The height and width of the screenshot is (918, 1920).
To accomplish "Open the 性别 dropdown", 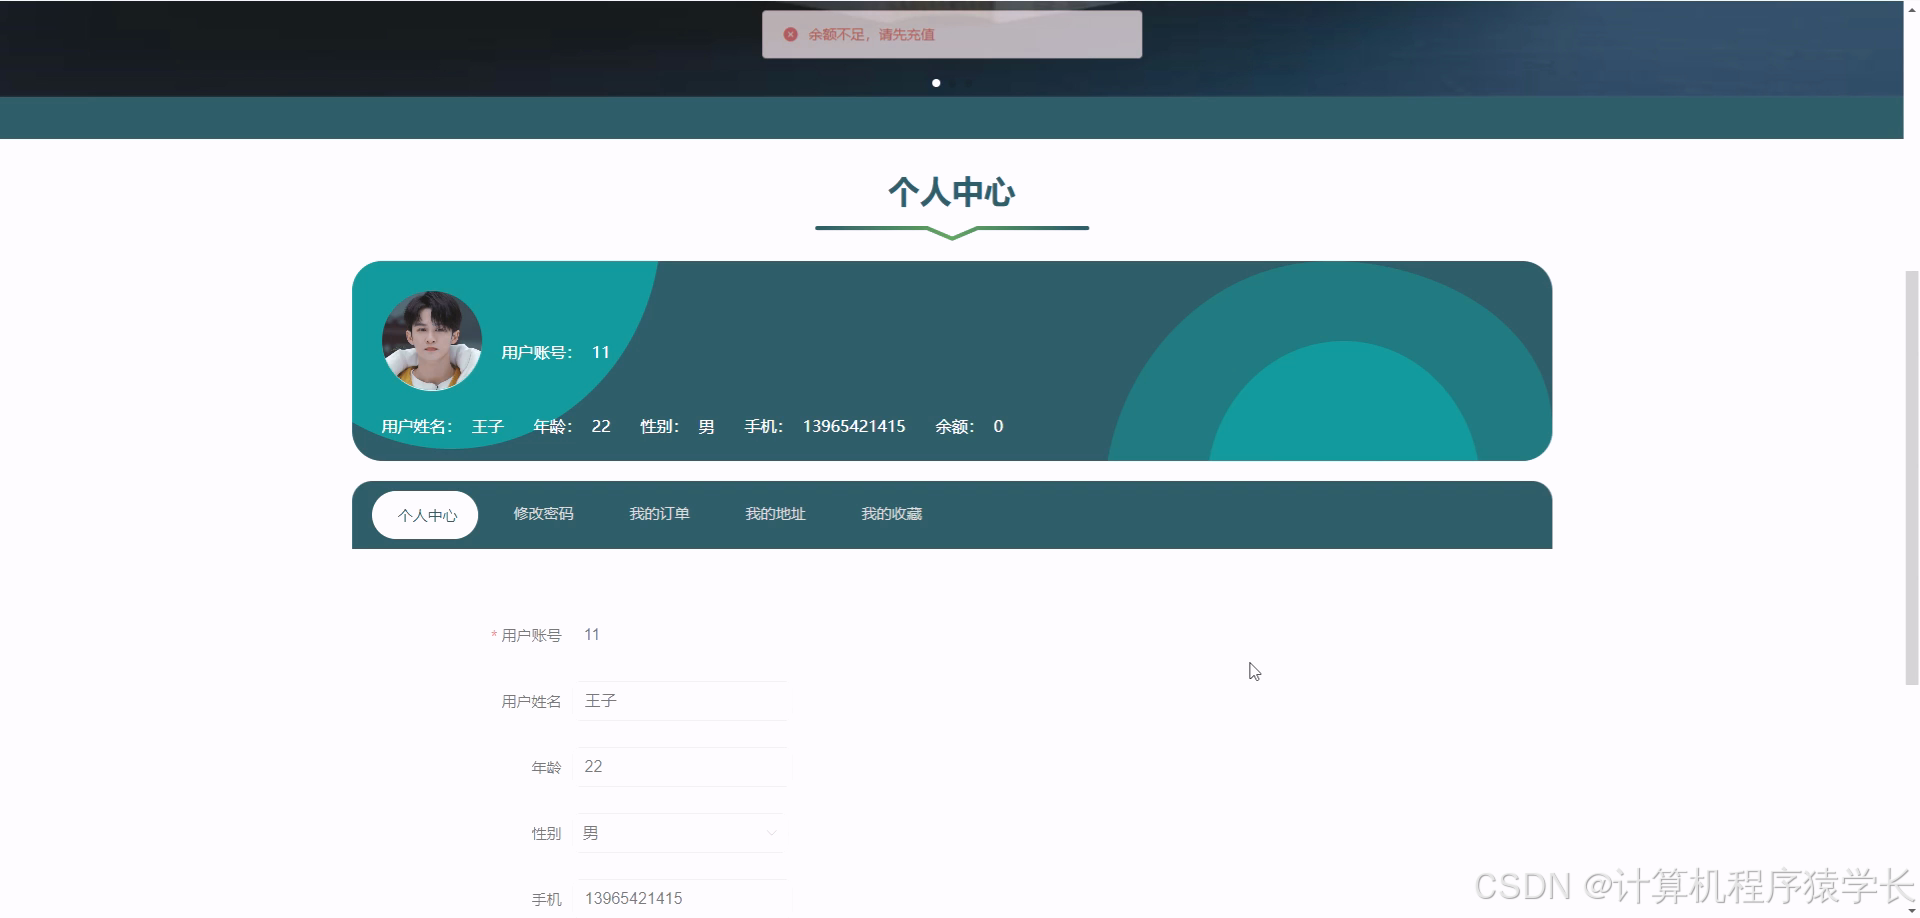I will pyautogui.click(x=682, y=833).
